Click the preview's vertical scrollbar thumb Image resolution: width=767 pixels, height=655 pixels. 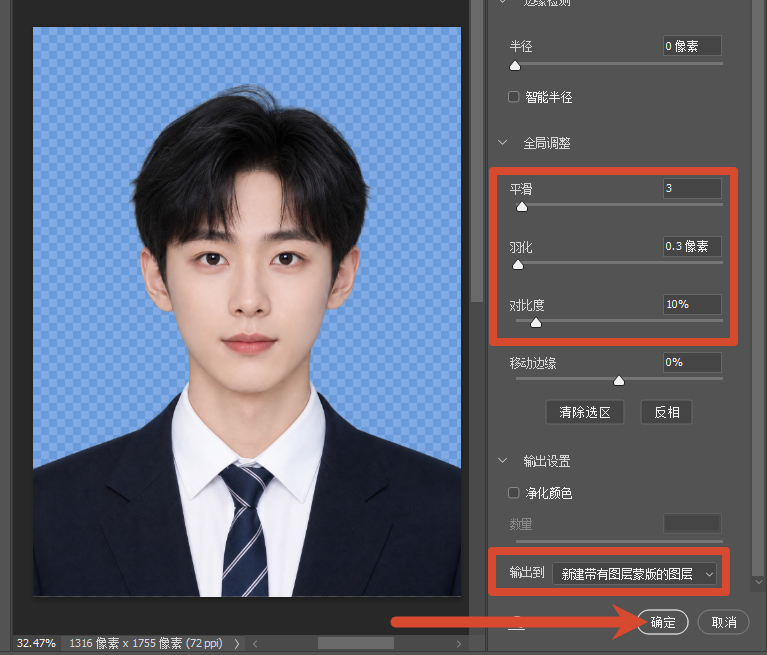477,151
